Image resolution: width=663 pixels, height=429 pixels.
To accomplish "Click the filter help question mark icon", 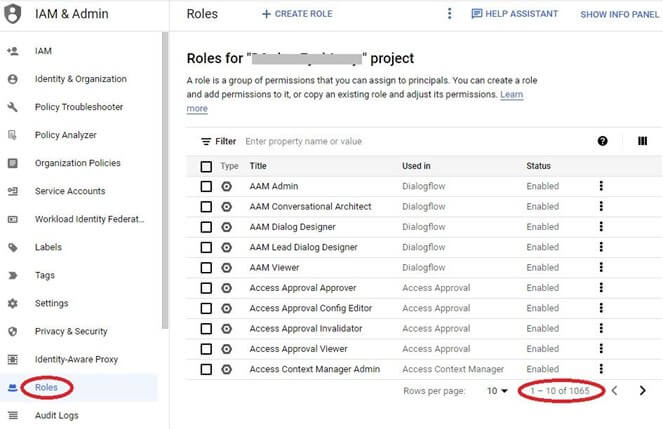I will [x=603, y=141].
